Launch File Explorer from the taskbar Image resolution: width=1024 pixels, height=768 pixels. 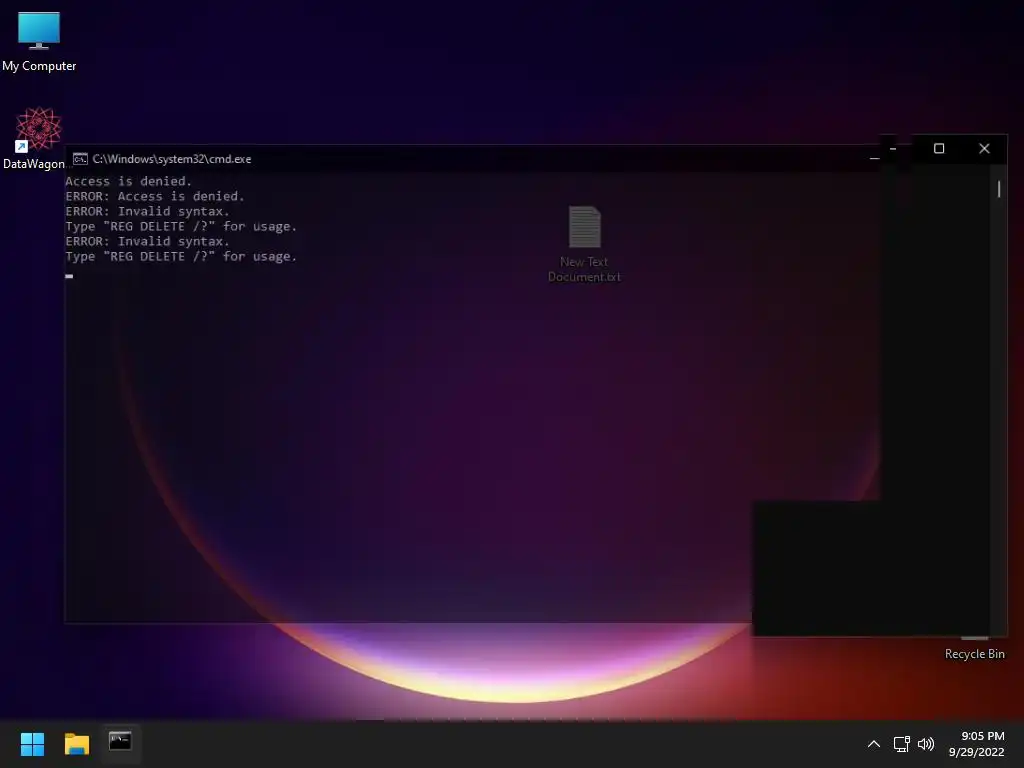(76, 744)
